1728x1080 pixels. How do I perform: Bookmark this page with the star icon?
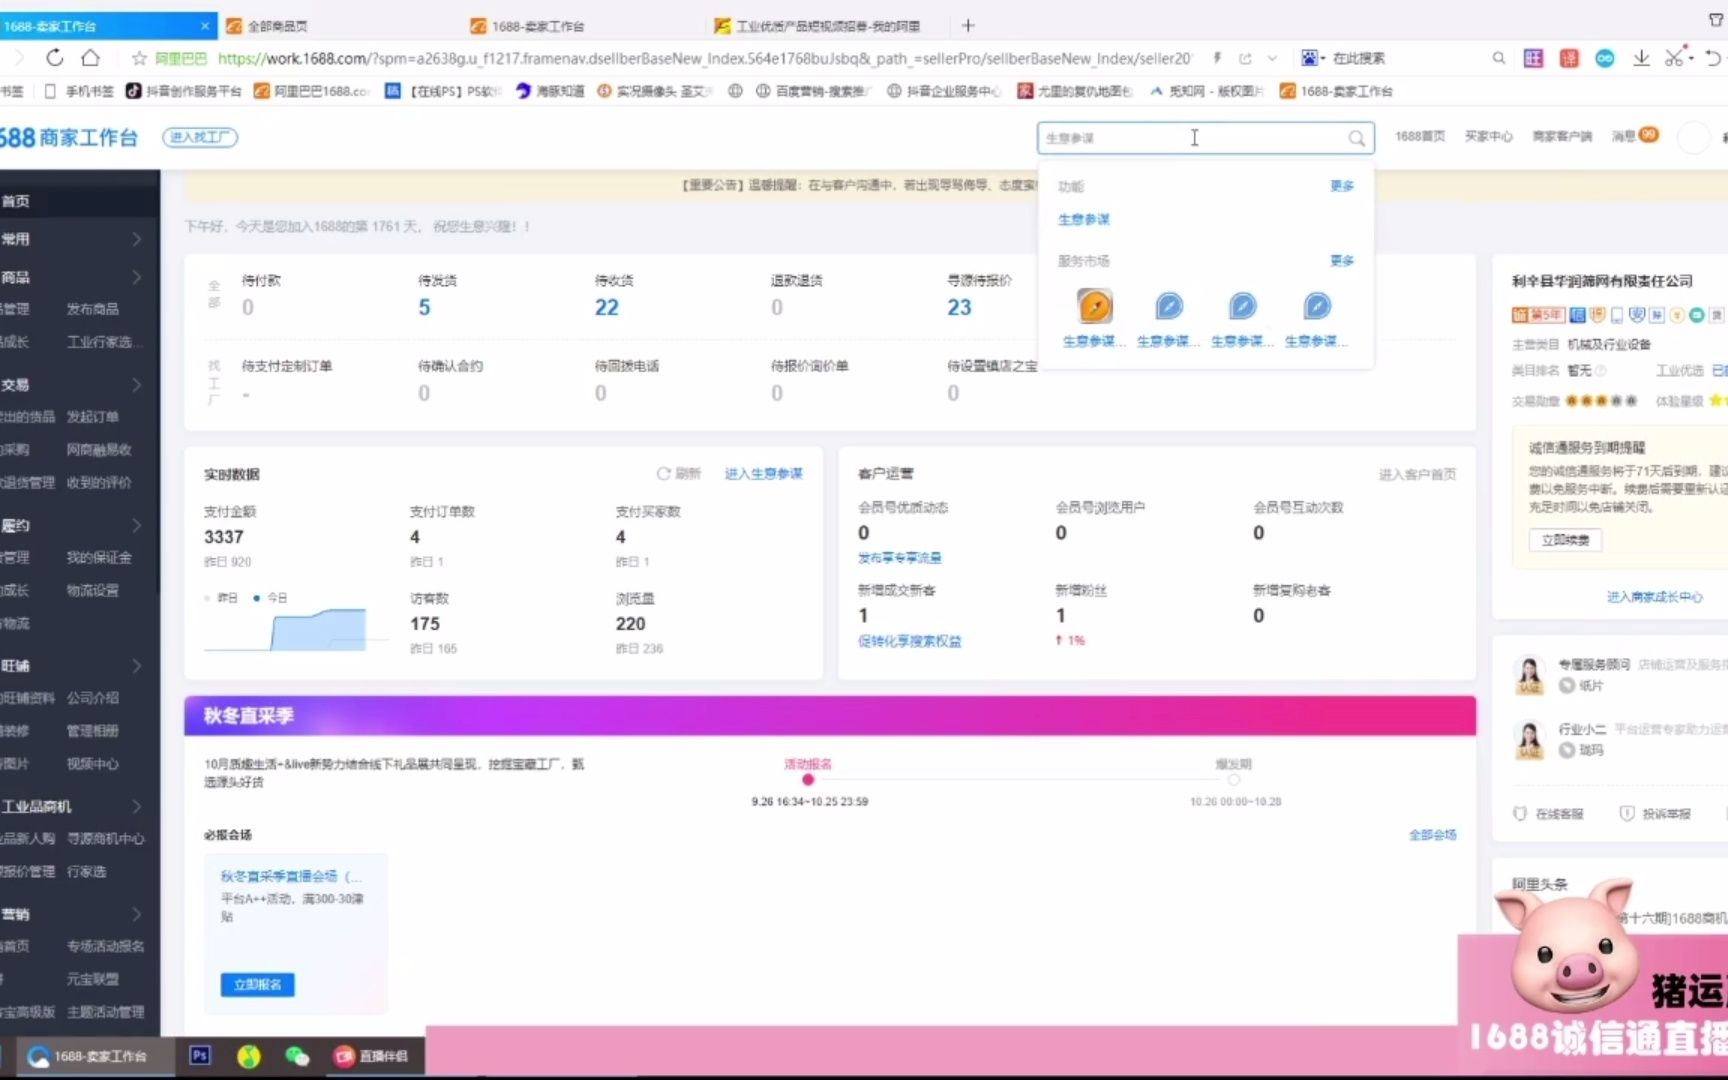point(139,58)
